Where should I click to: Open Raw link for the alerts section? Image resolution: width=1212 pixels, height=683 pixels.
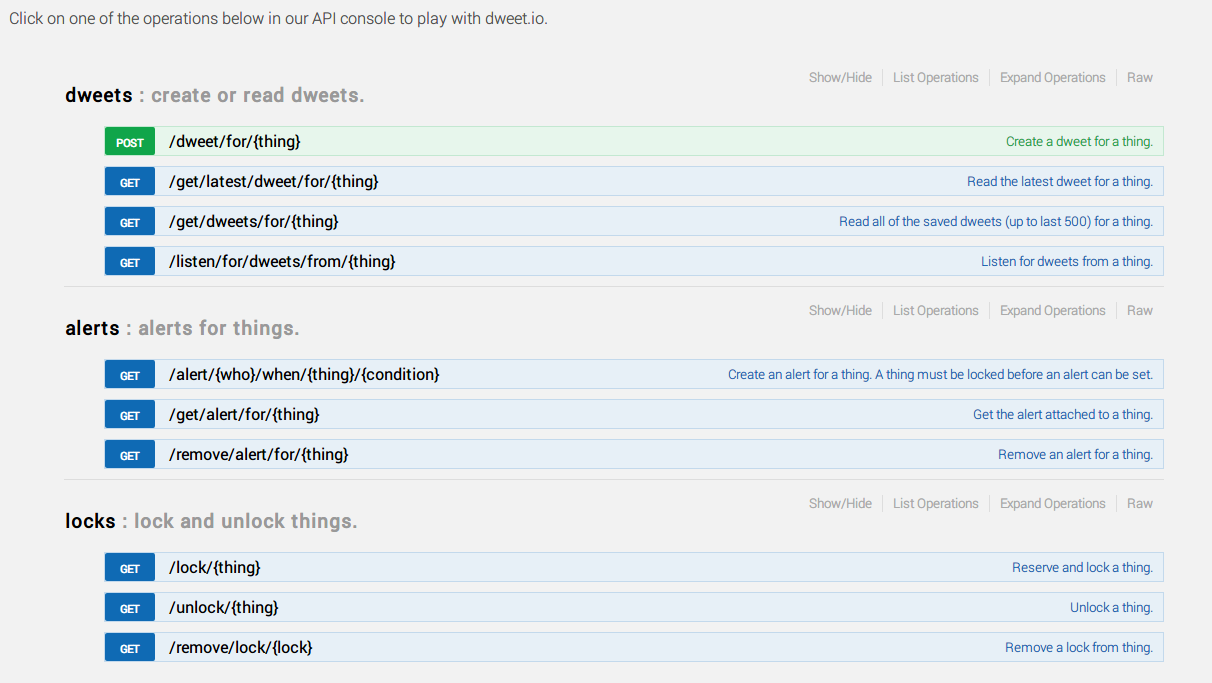1140,310
